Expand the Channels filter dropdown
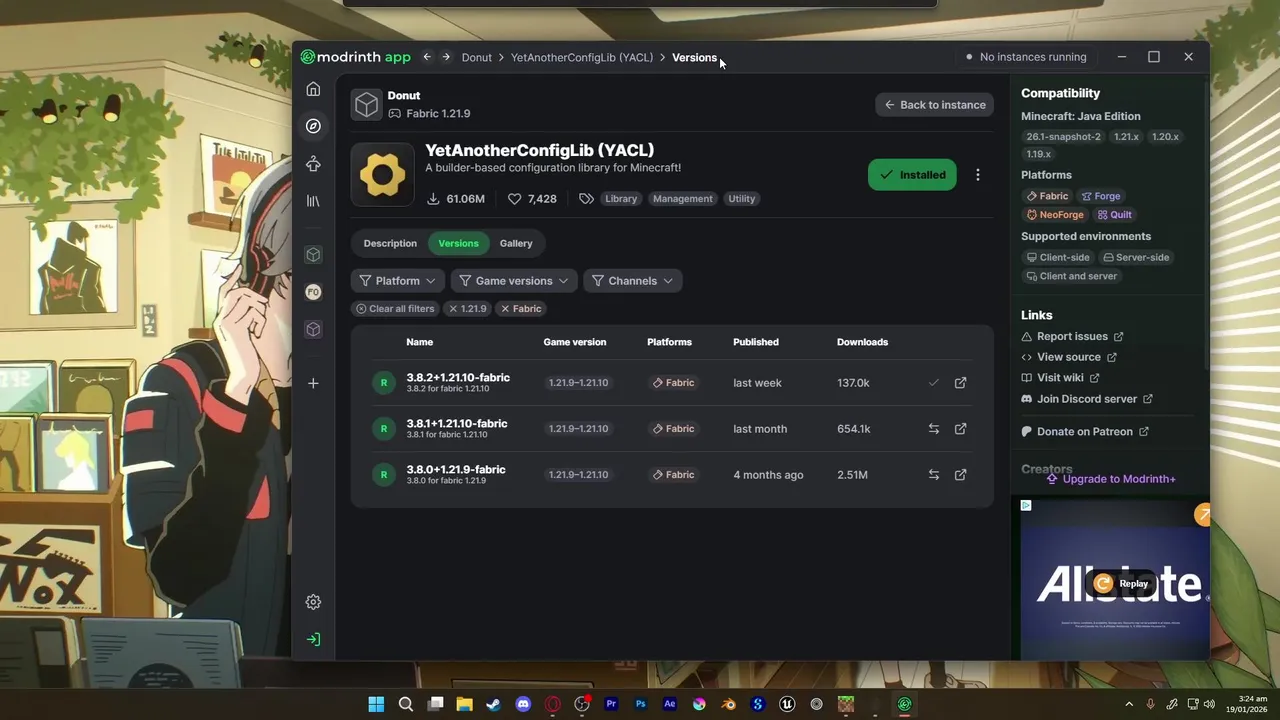Image resolution: width=1280 pixels, height=720 pixels. (632, 281)
